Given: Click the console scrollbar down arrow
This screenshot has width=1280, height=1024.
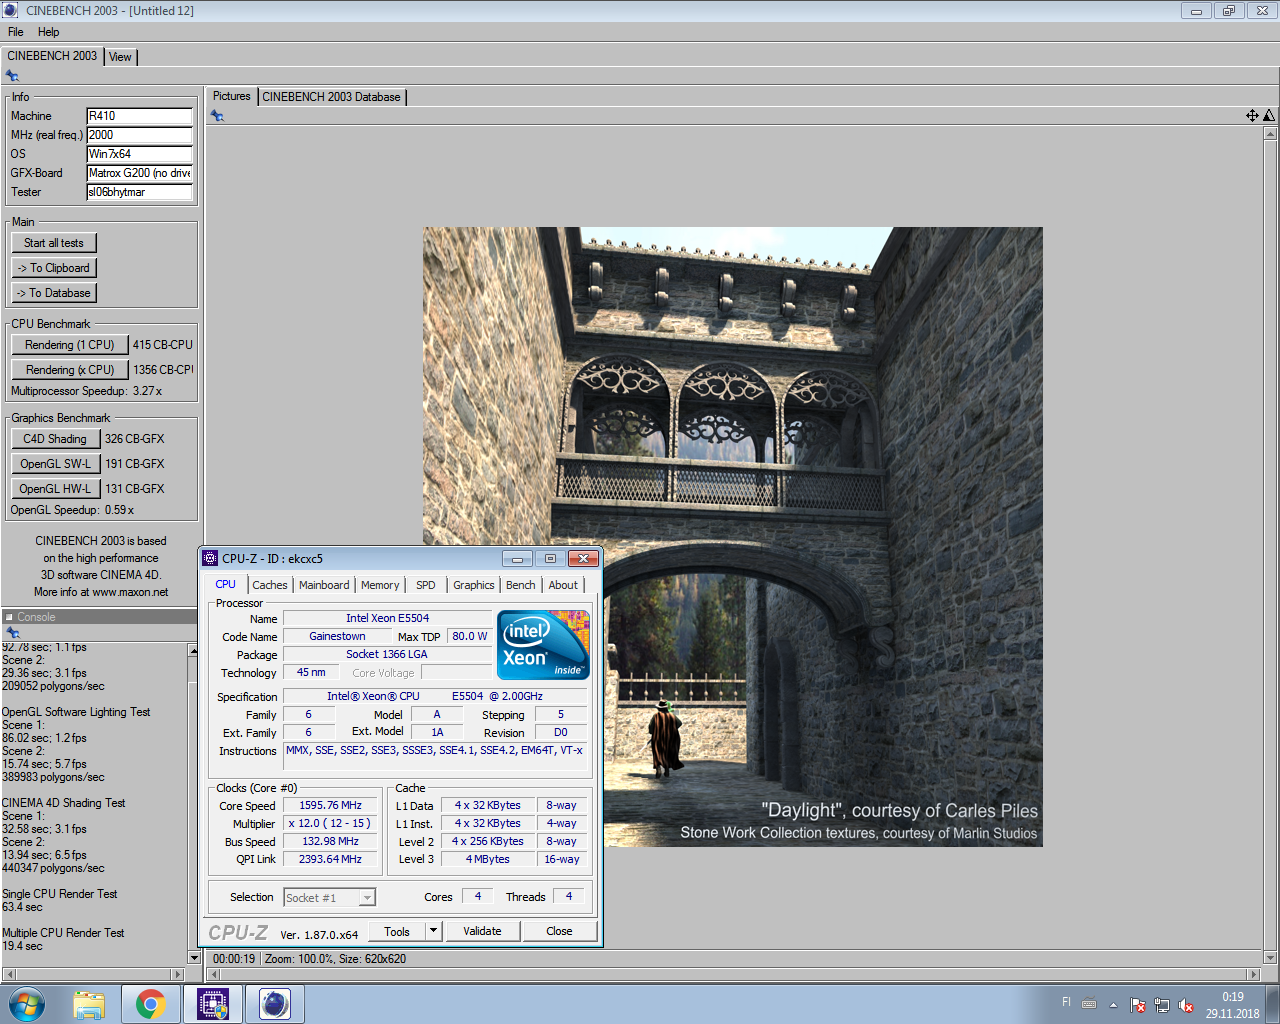Looking at the screenshot, I should point(193,958).
